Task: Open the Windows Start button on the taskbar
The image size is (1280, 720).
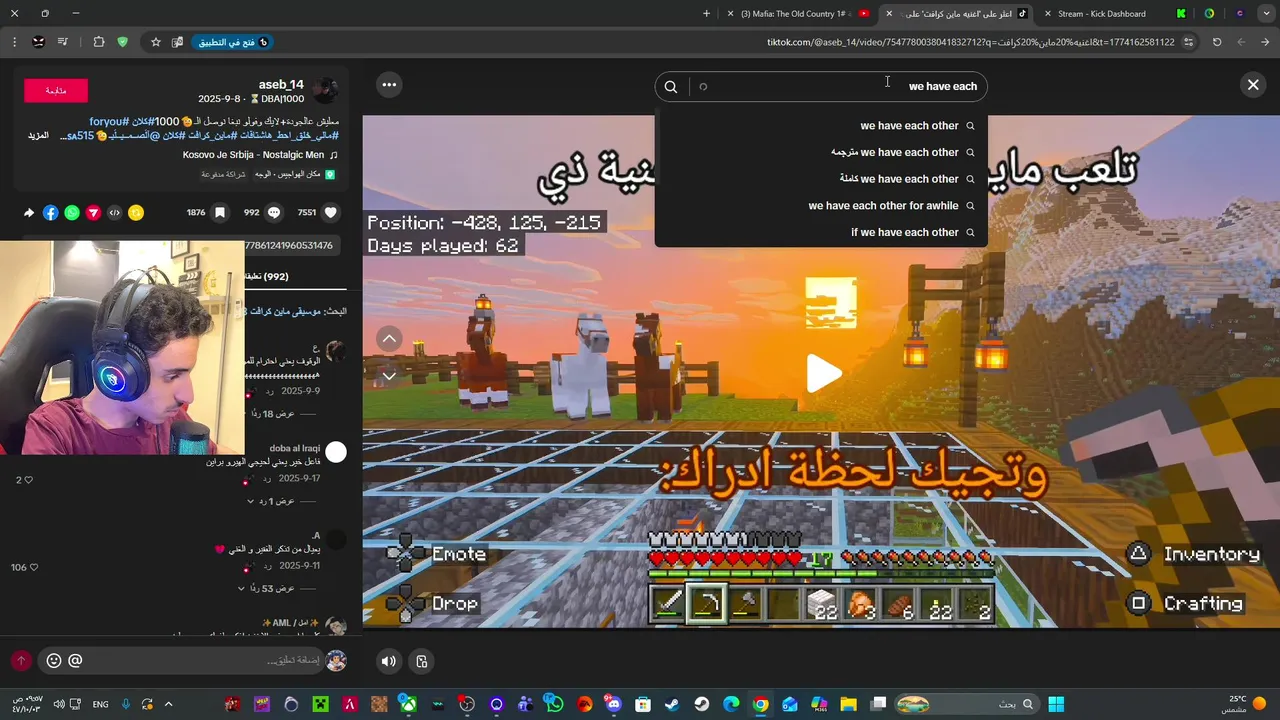Action: 1056,704
